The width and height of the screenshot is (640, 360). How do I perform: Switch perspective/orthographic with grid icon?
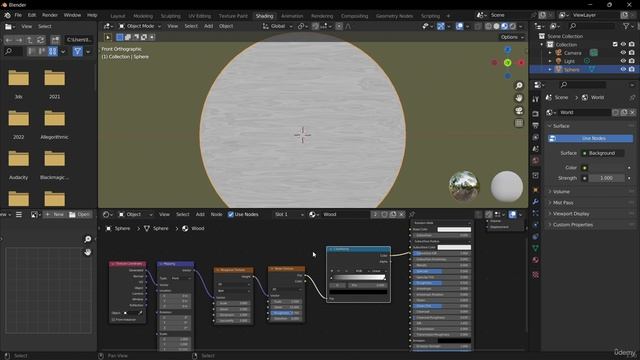[x=519, y=123]
